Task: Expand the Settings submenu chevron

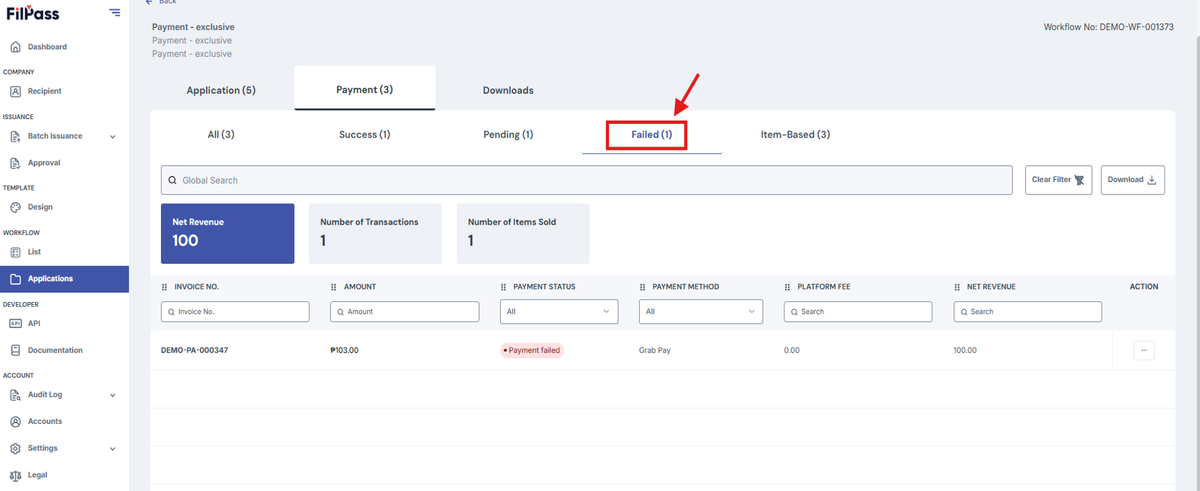Action: [112, 448]
